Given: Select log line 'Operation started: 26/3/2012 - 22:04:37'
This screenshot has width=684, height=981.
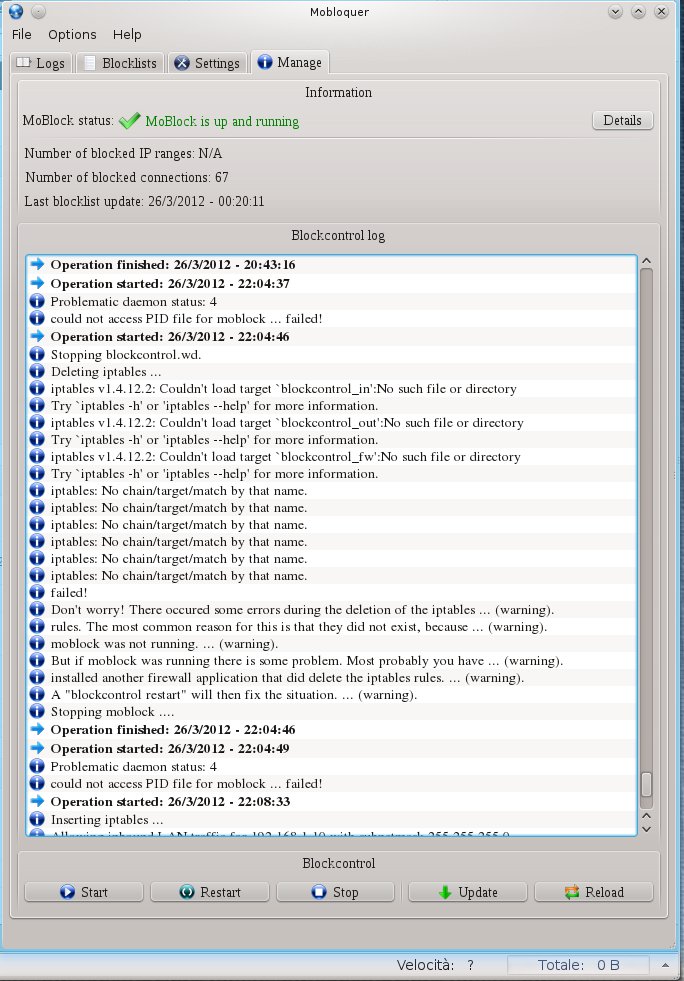Looking at the screenshot, I should point(332,283).
